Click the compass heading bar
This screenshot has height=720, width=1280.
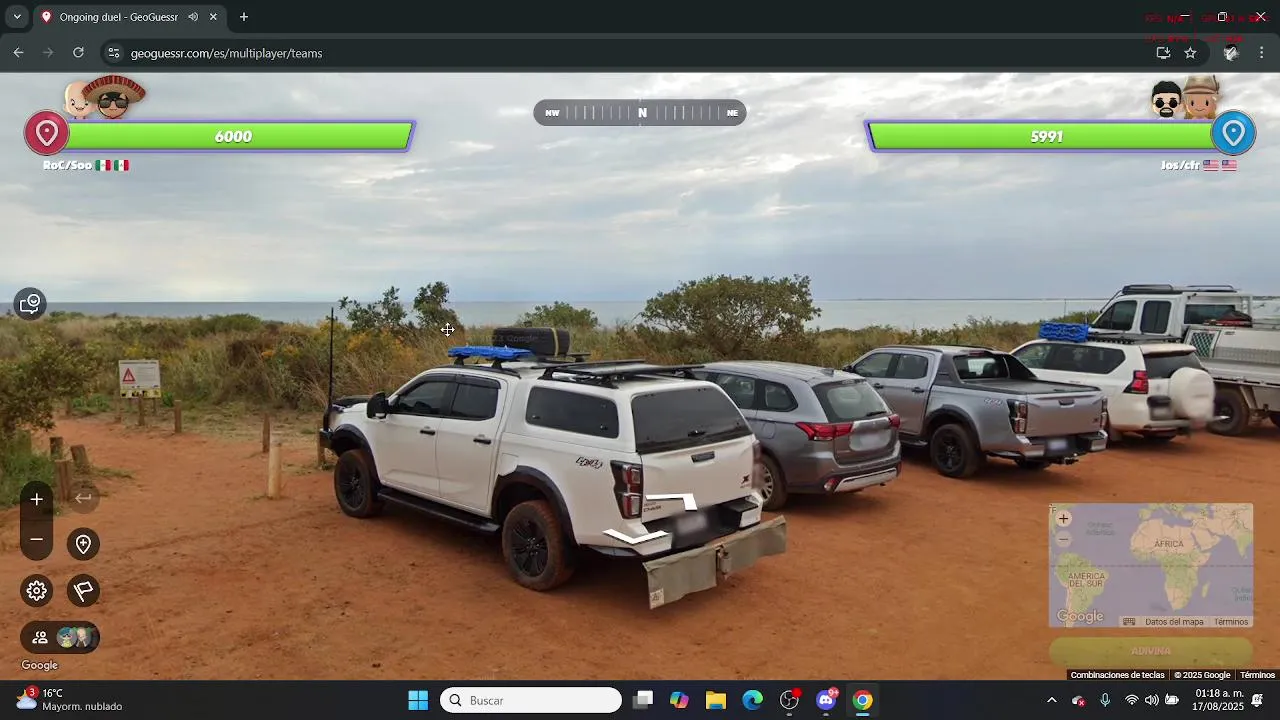coord(640,113)
